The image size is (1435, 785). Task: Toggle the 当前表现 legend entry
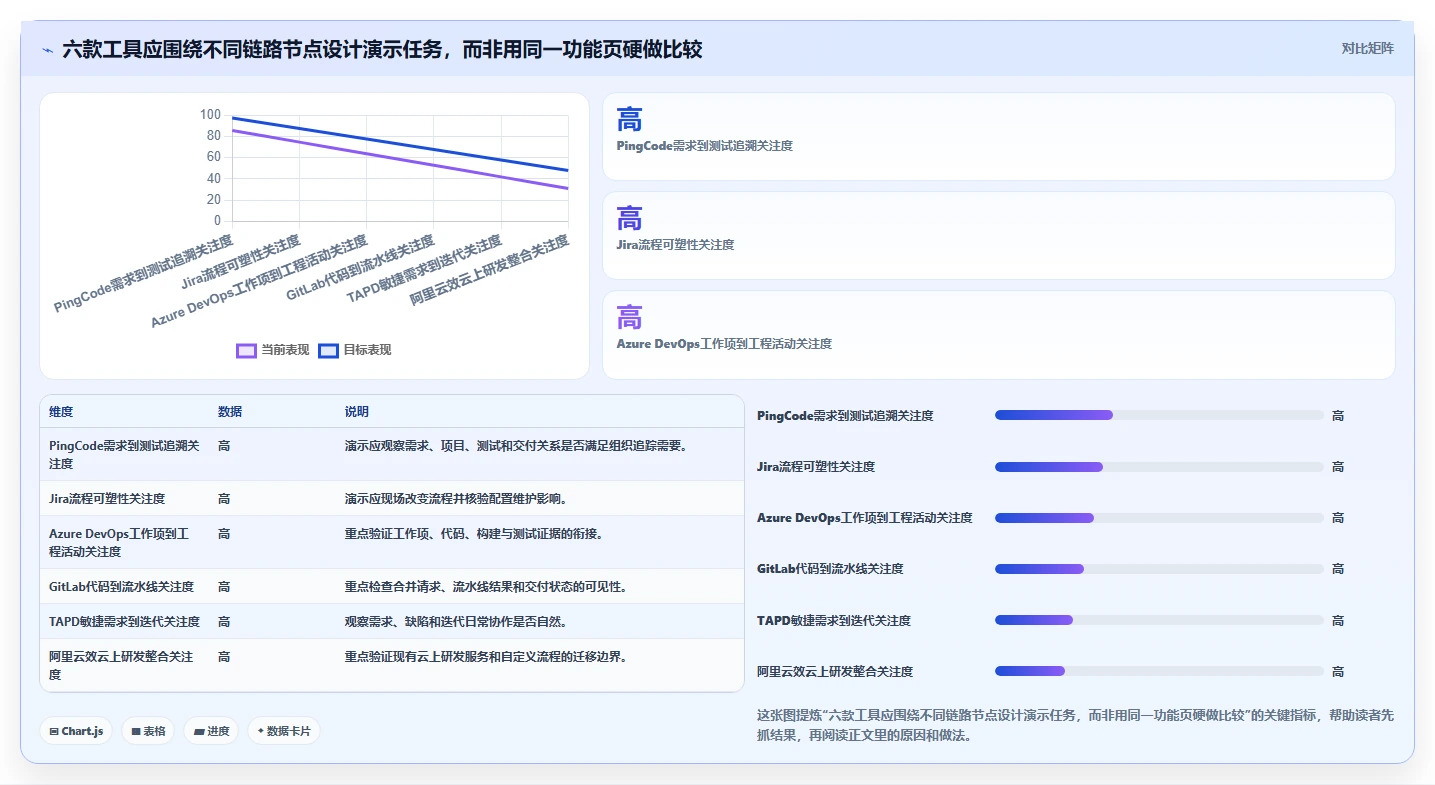pos(273,350)
